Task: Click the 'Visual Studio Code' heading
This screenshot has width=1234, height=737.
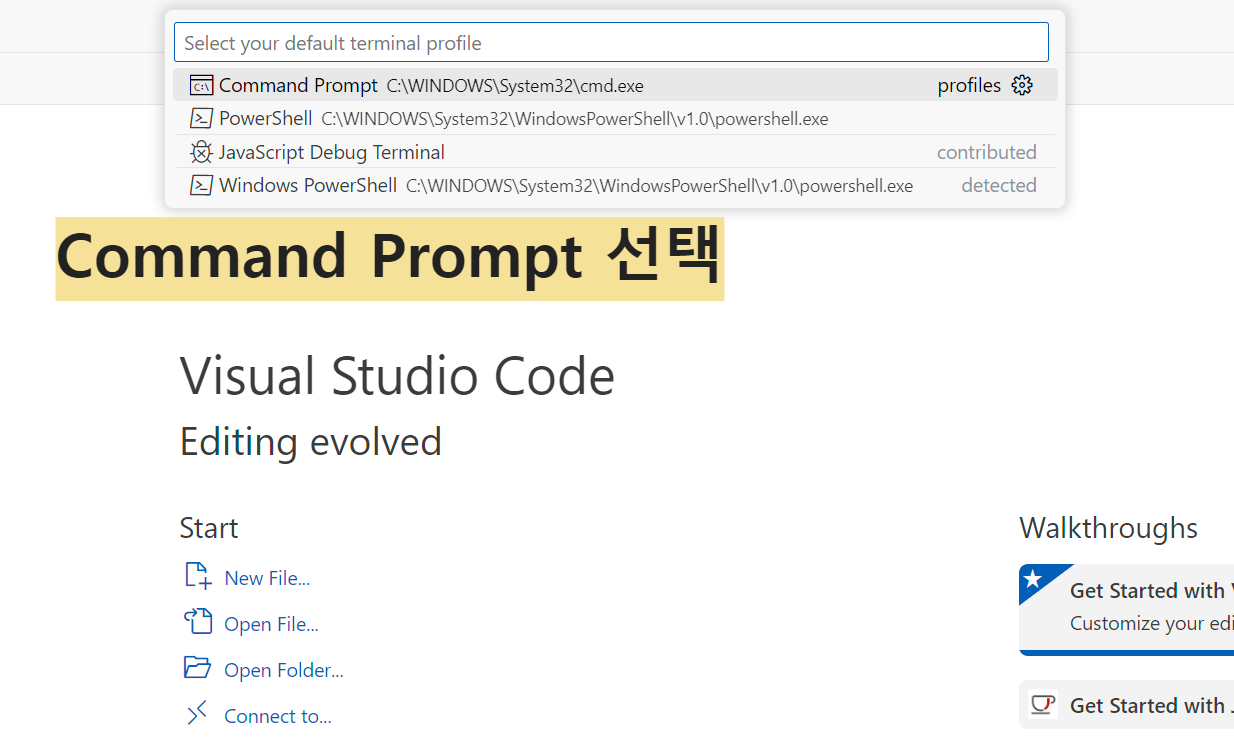Action: 397,376
